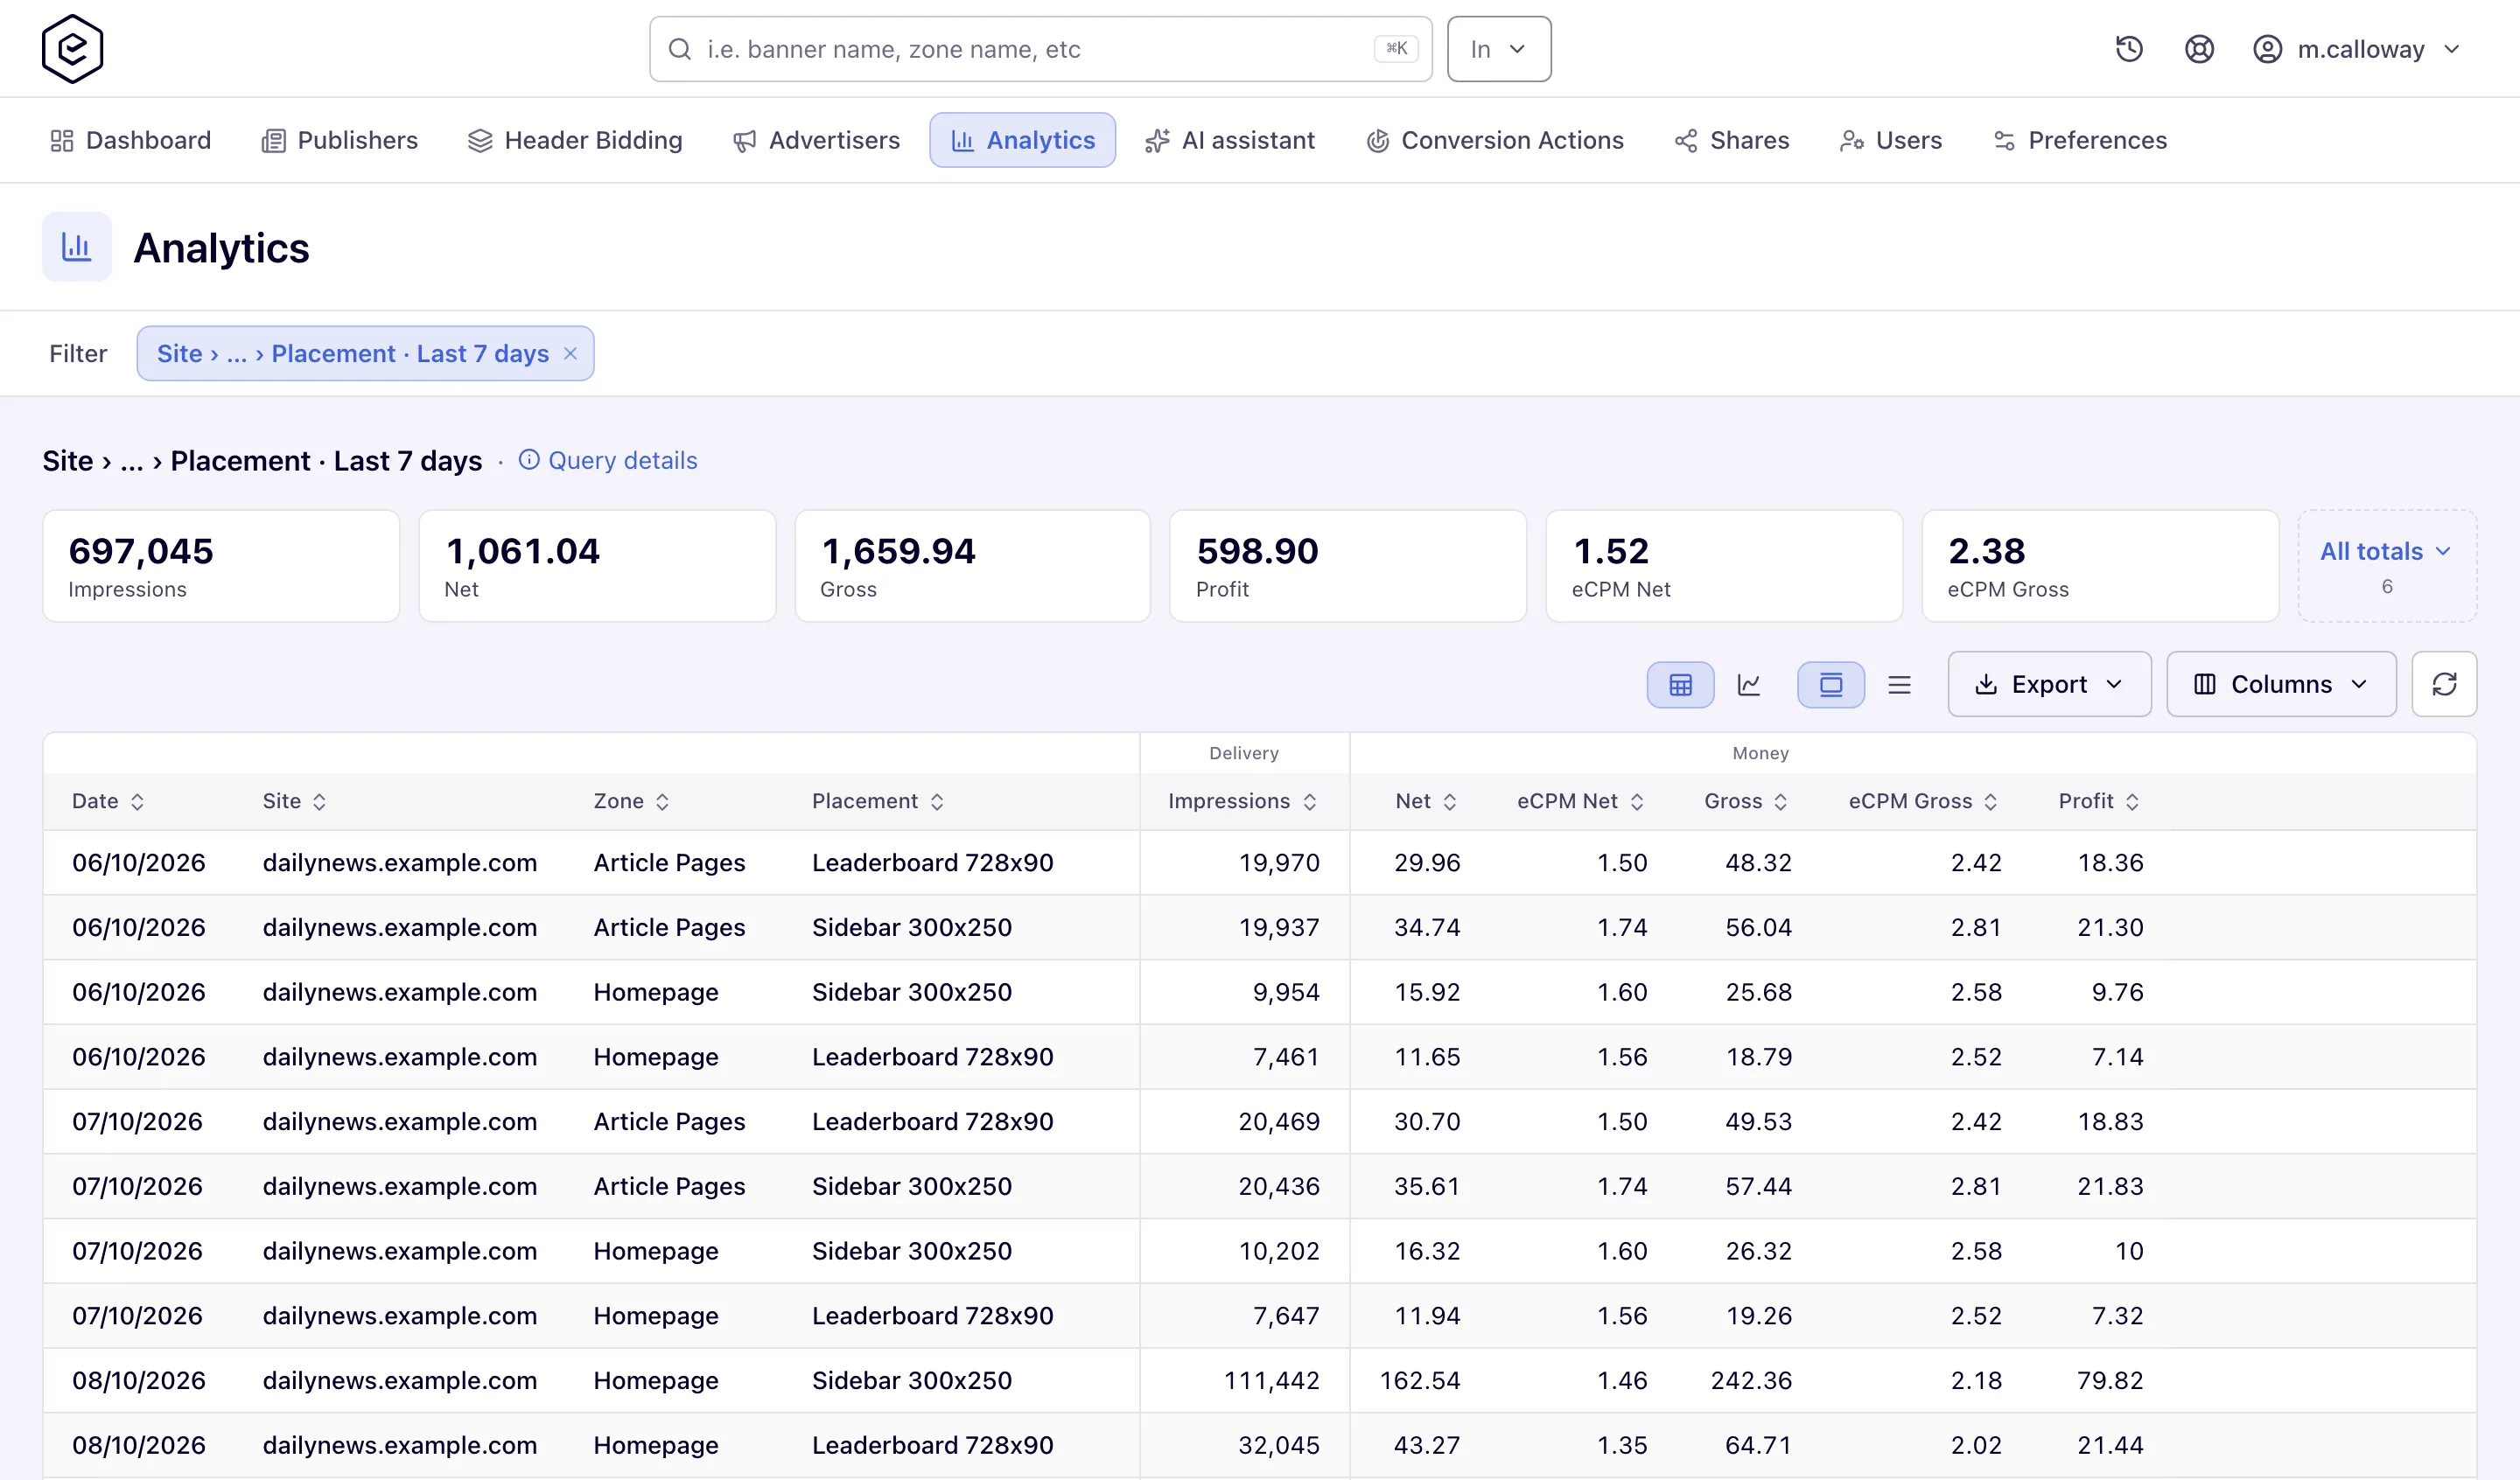Click the eCPM Gross total card 2.38
The image size is (2520, 1480).
2100,566
